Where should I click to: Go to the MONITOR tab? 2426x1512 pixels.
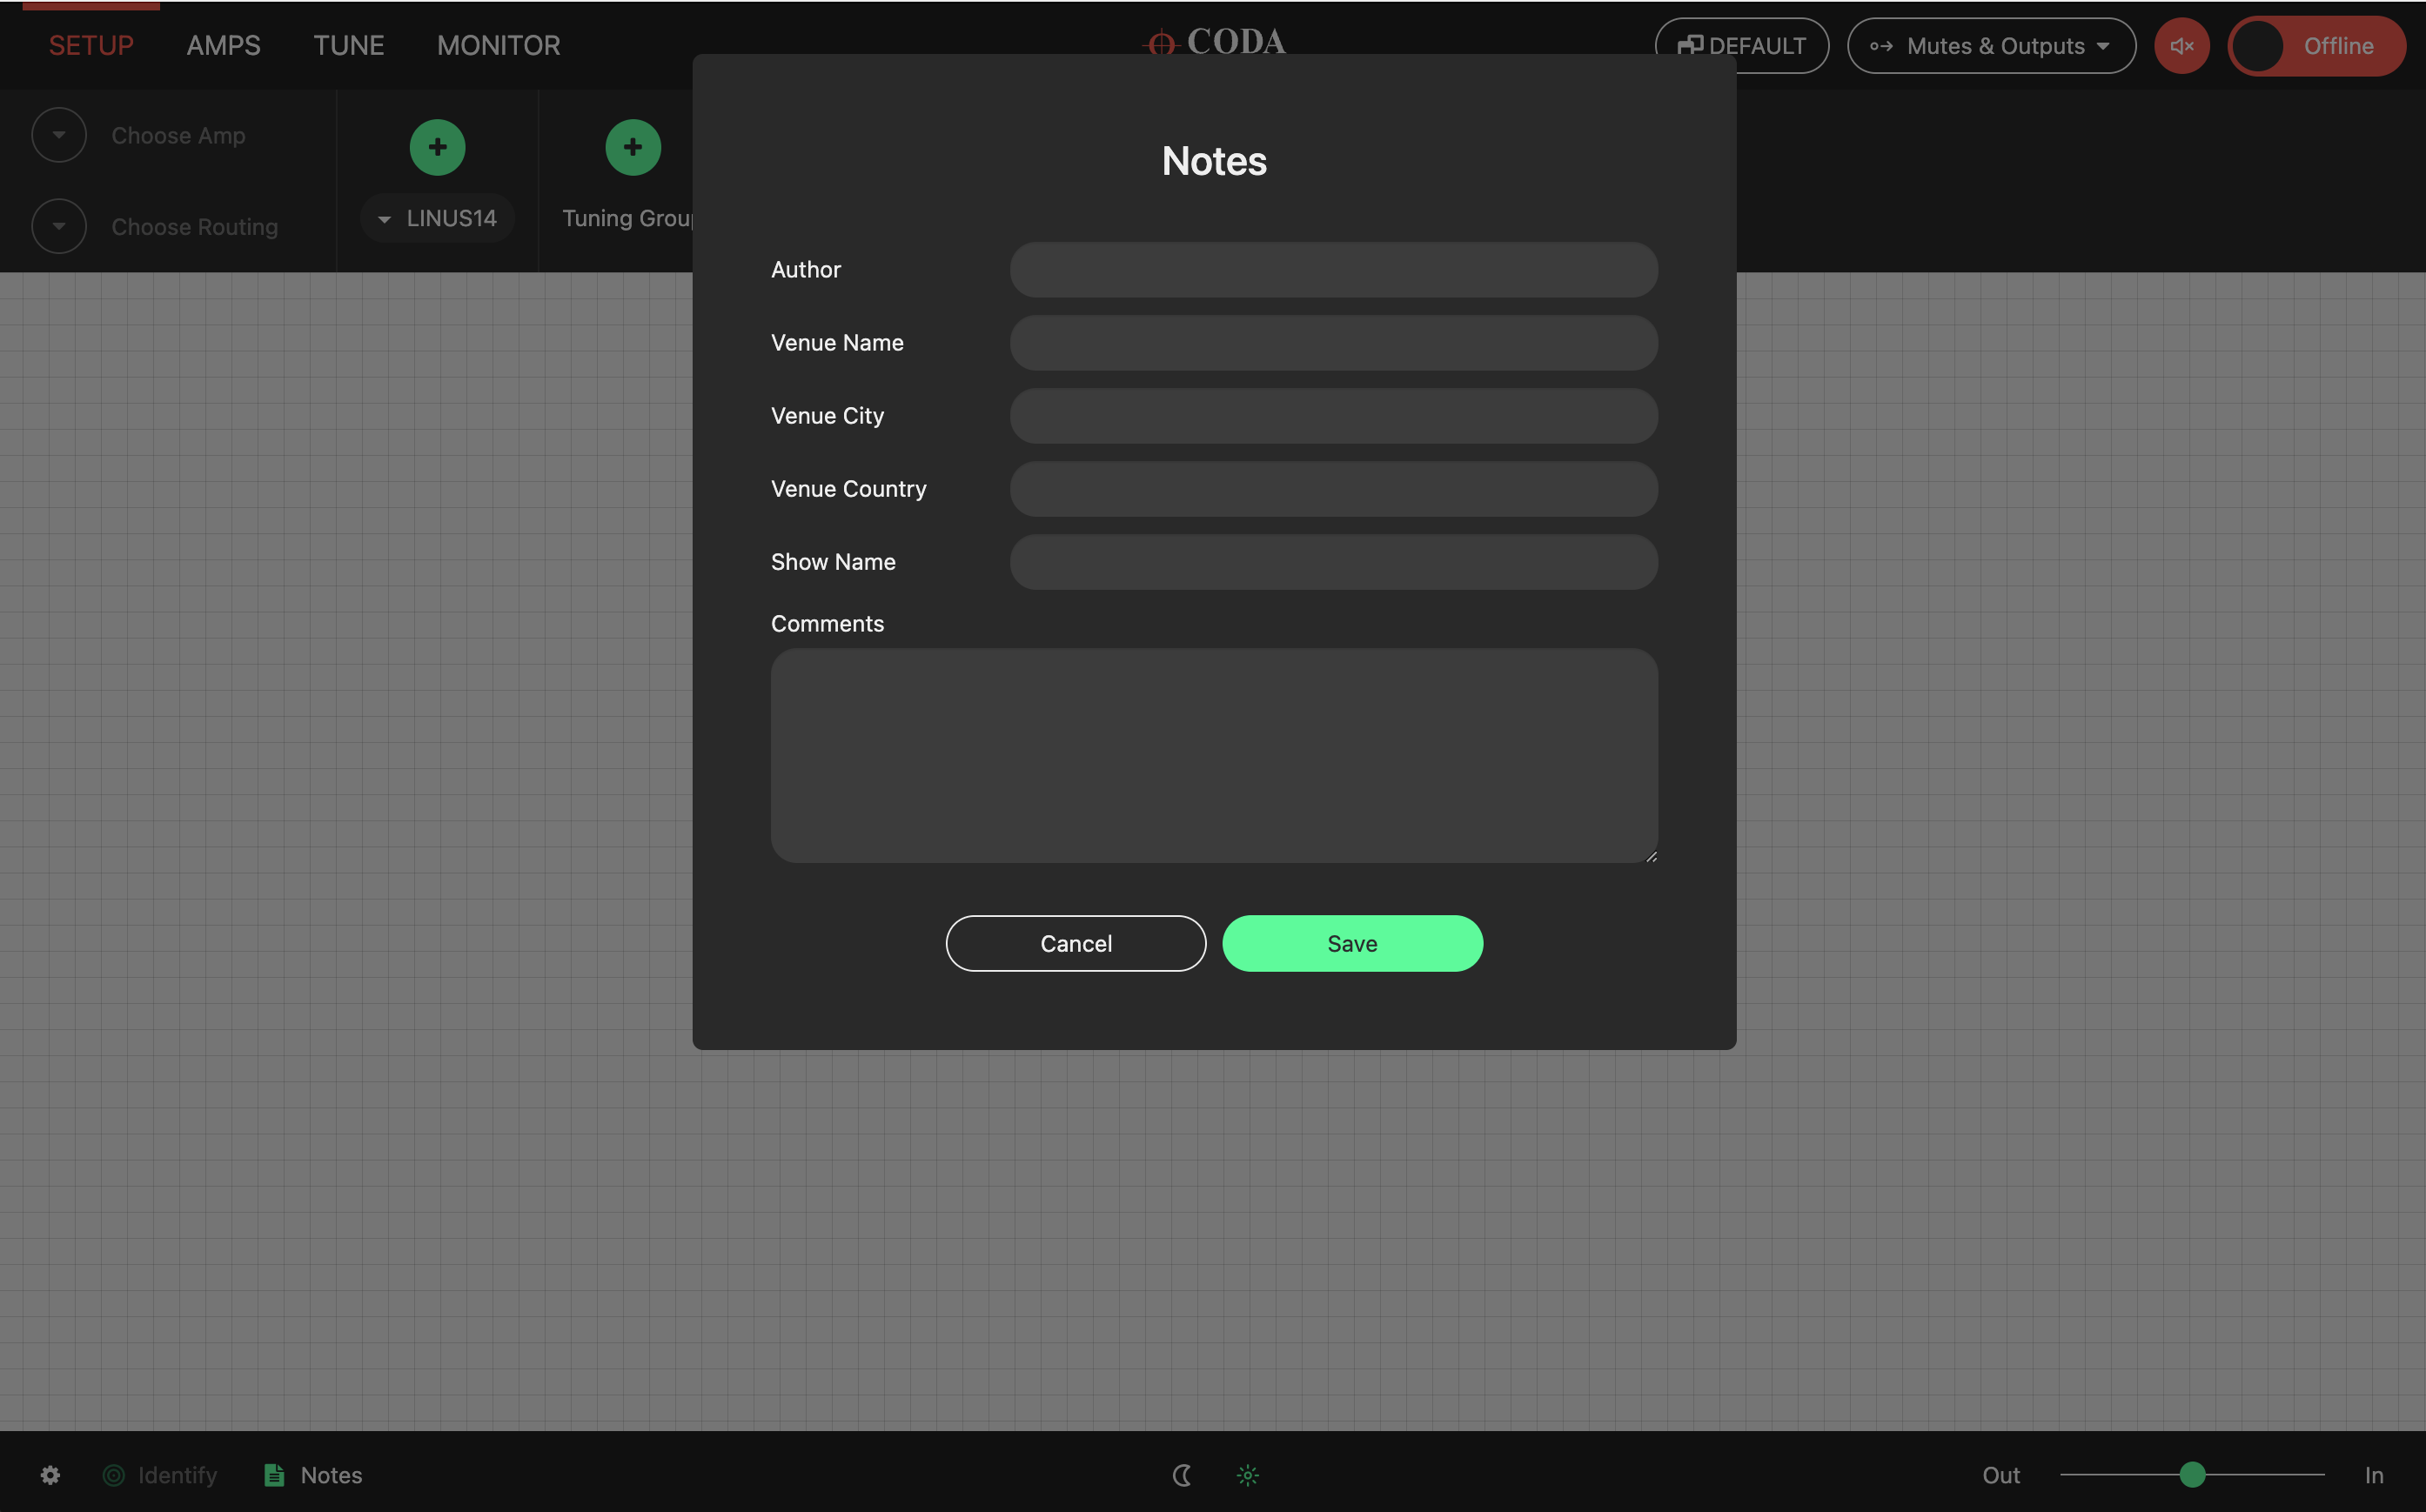[498, 45]
